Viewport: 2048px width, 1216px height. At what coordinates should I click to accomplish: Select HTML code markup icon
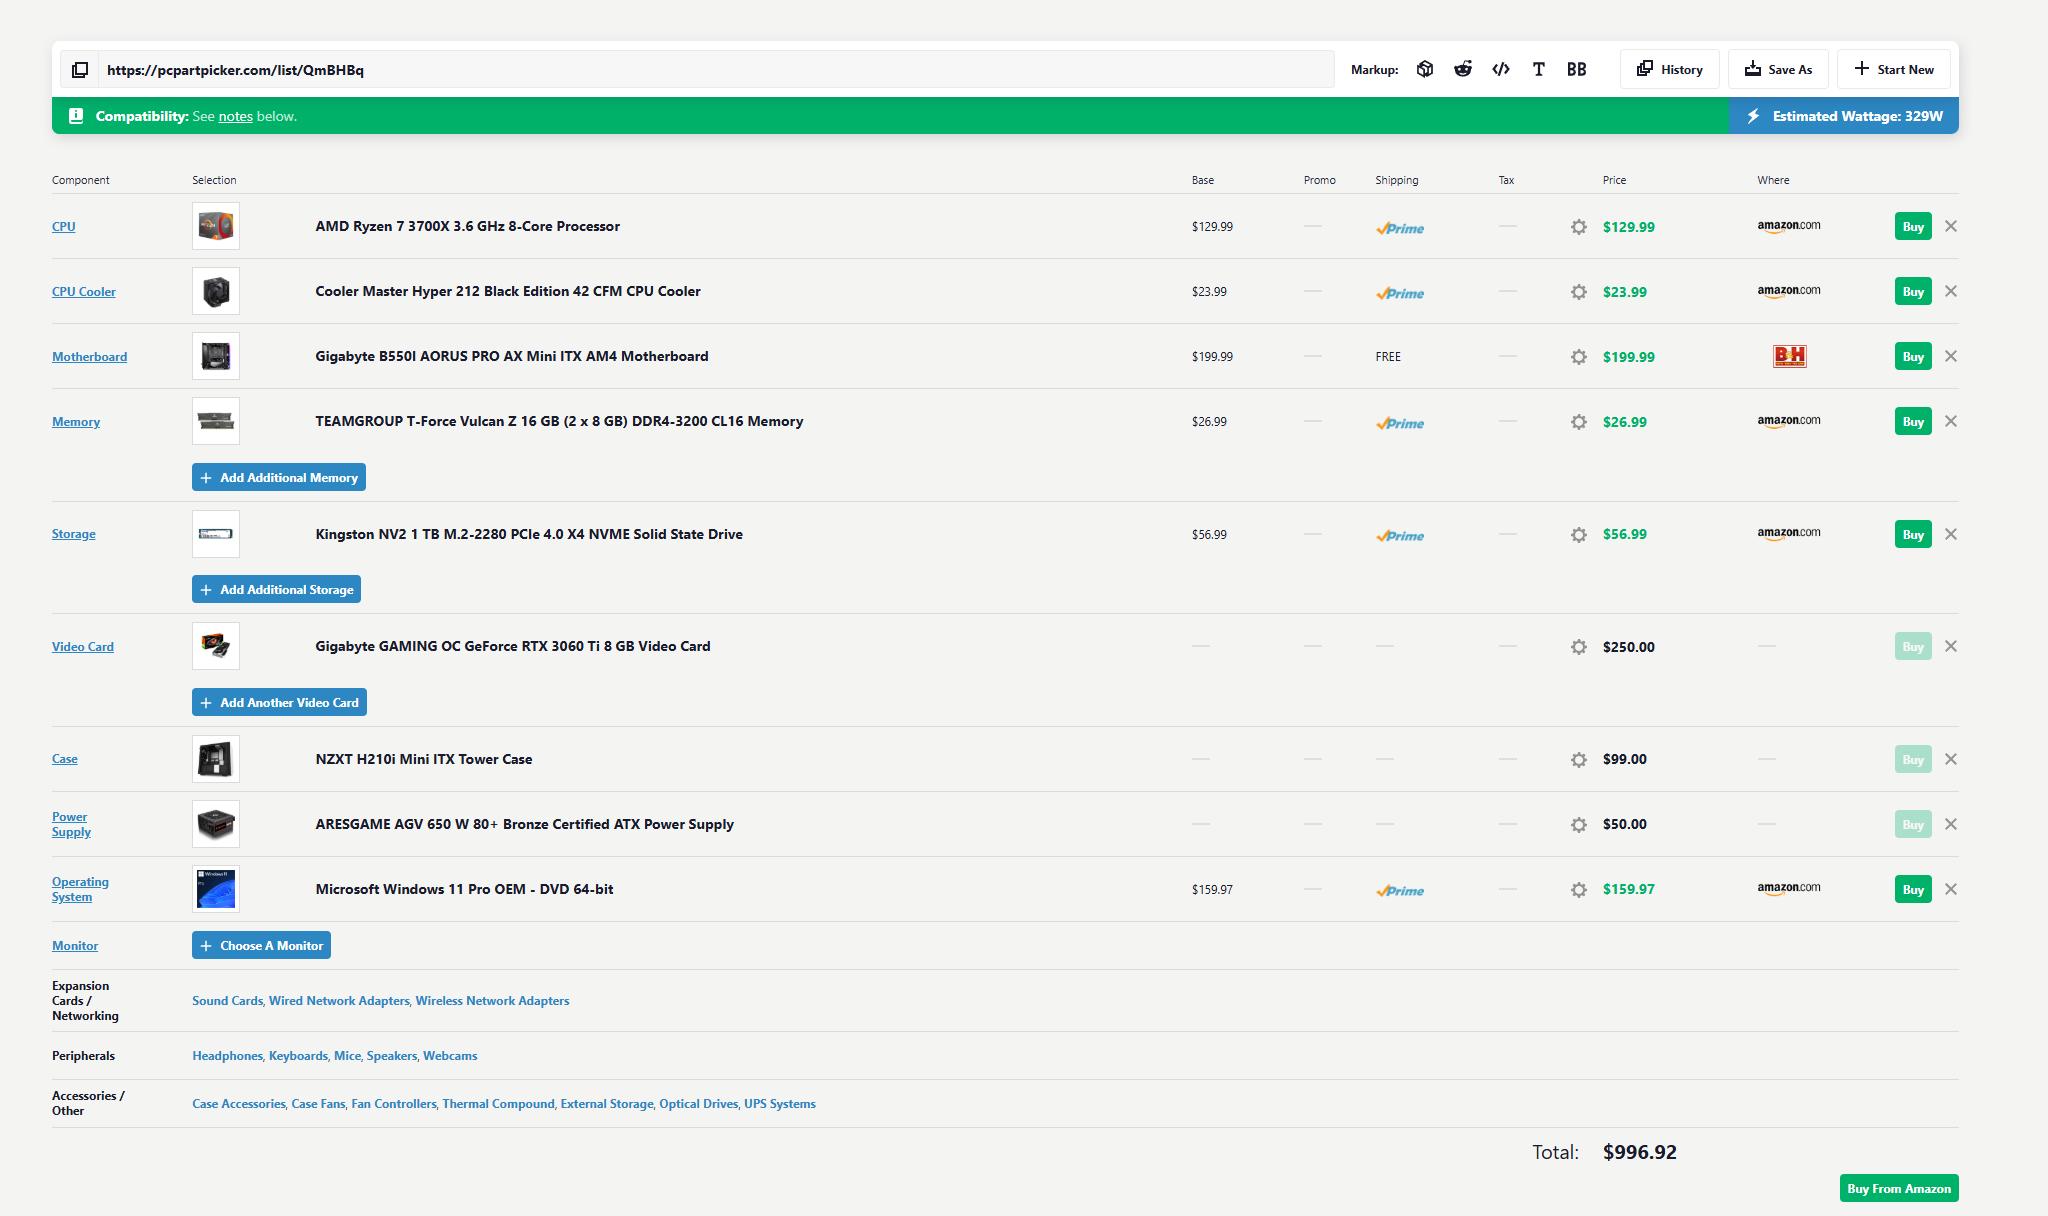1501,70
